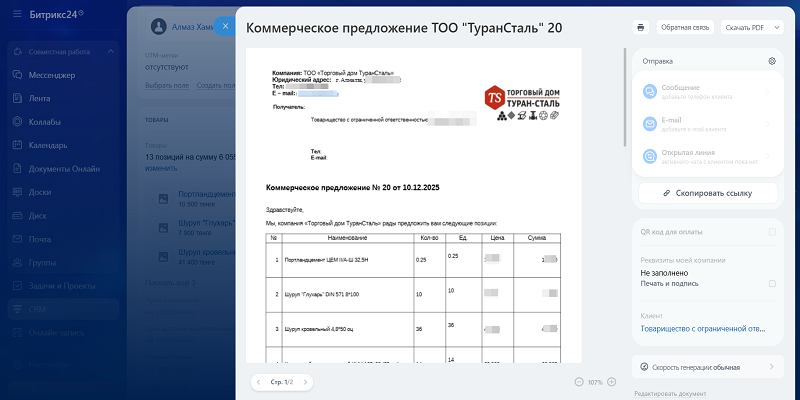Open the sending settings gear

772,61
